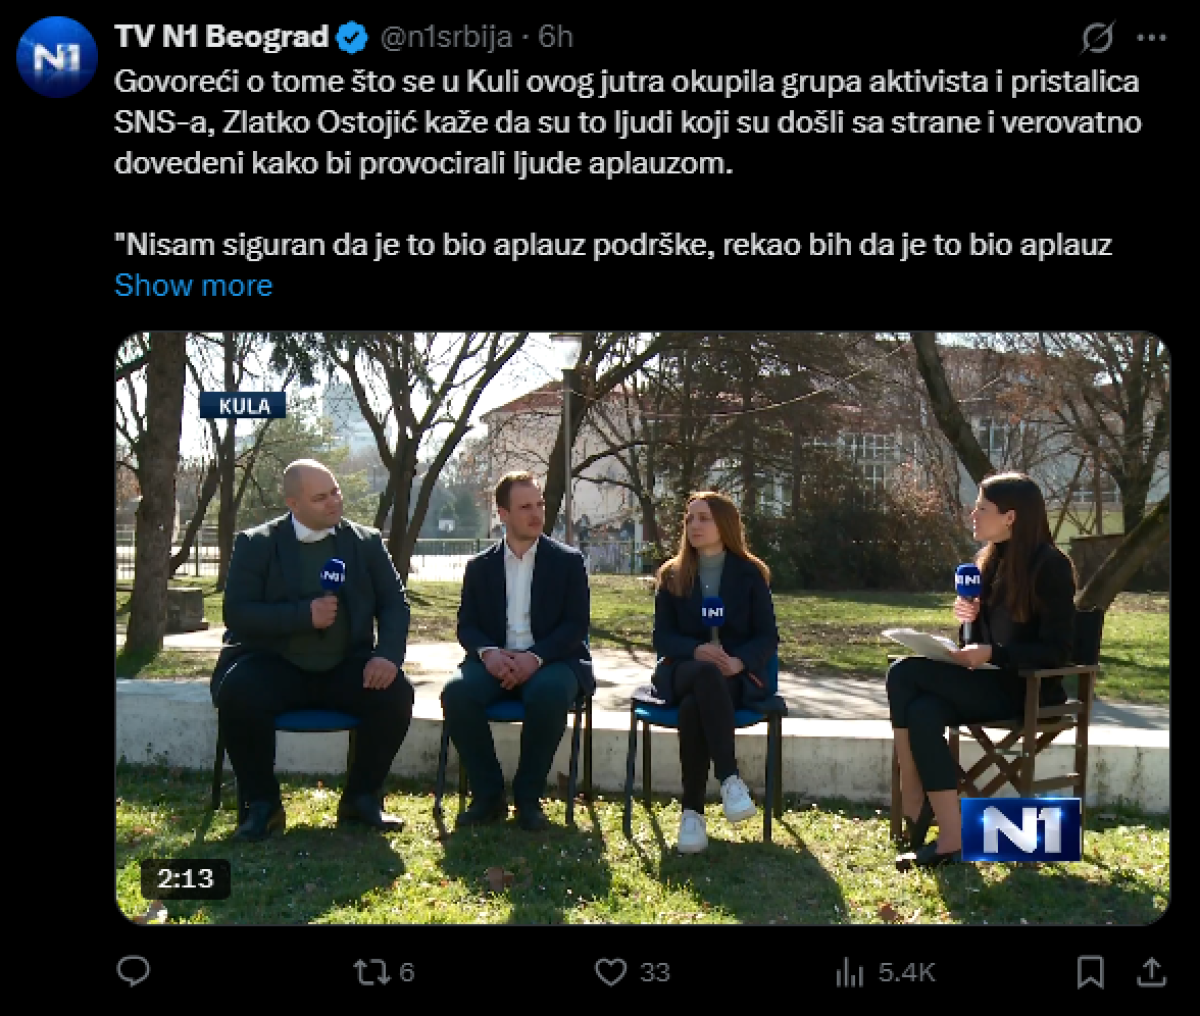Reply using the comment bubble icon
This screenshot has width=1200, height=1016.
click(x=133, y=971)
